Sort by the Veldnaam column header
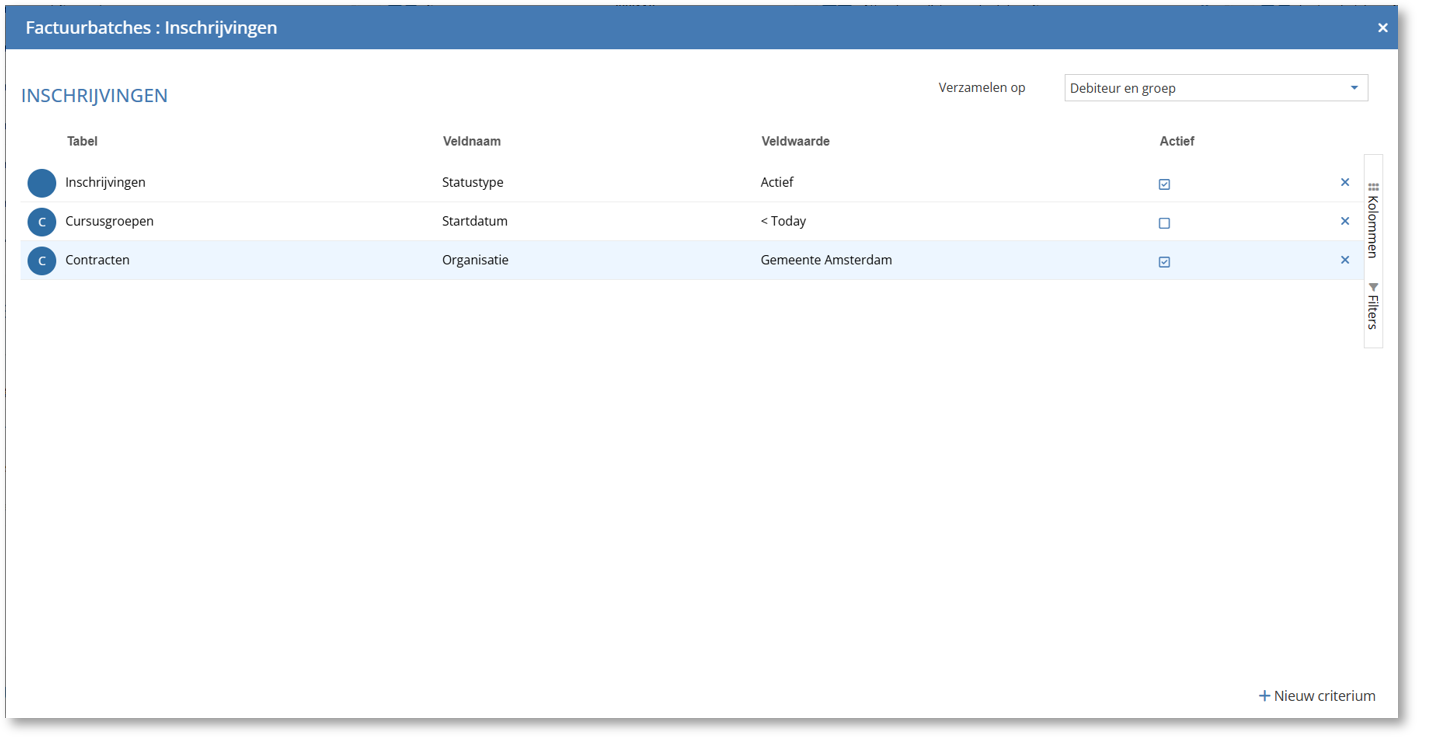The image size is (1435, 756). click(x=471, y=141)
